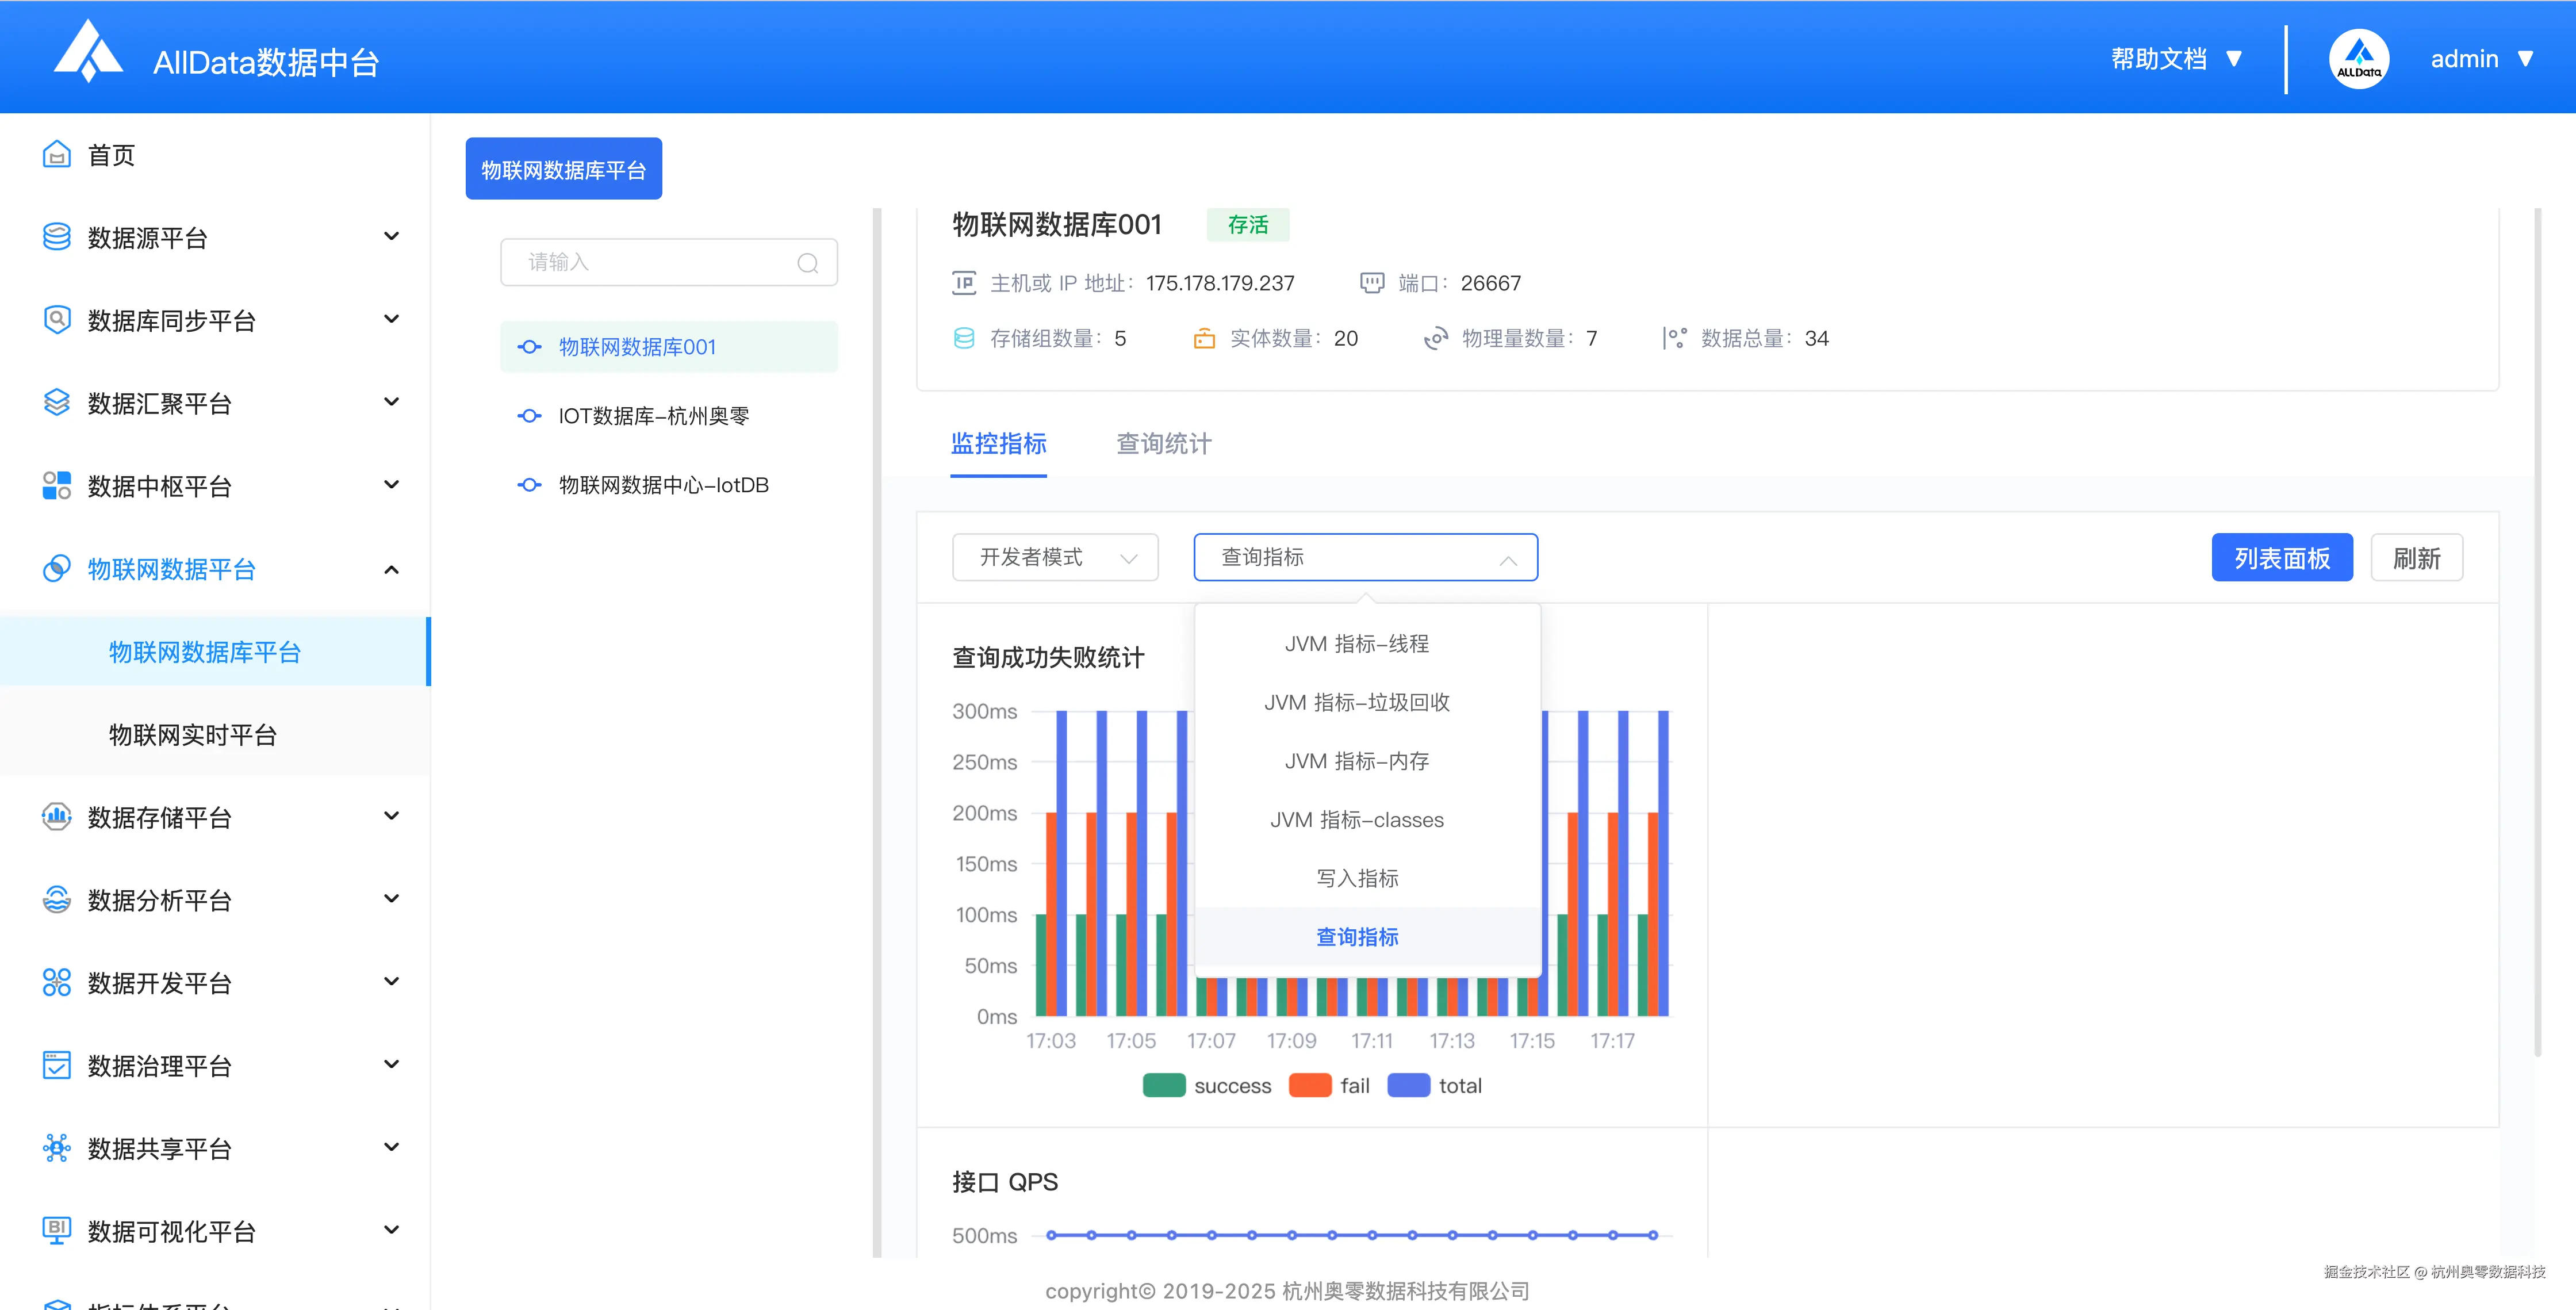Click the AllData user avatar icon
The width and height of the screenshot is (2576, 1310).
(2358, 59)
